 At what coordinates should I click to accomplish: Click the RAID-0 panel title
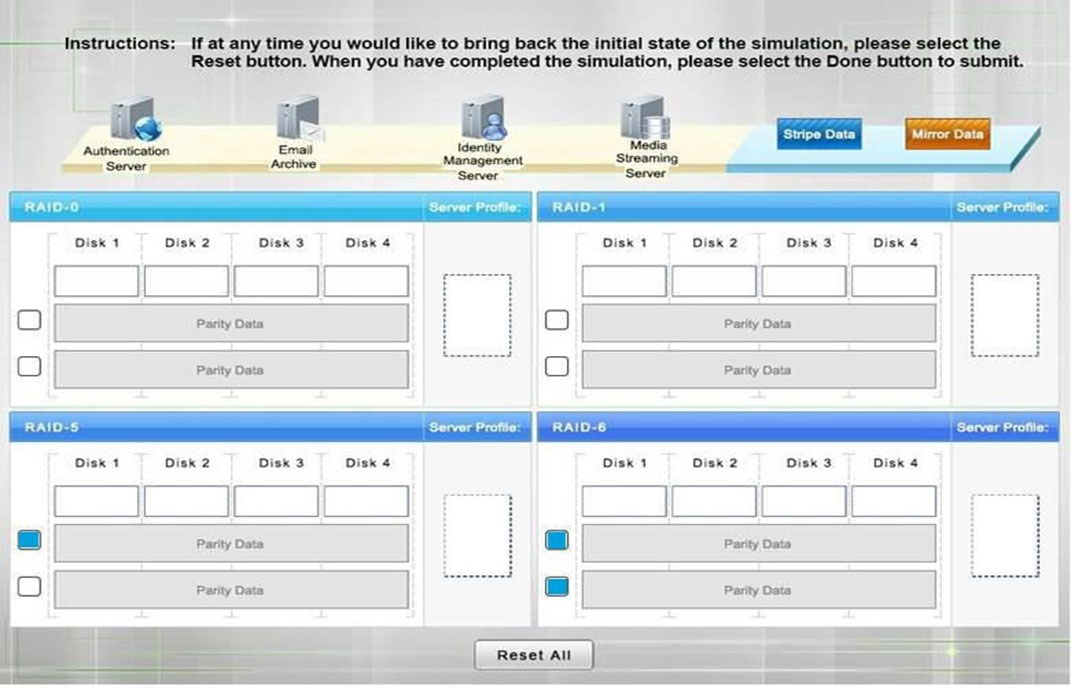[51, 207]
